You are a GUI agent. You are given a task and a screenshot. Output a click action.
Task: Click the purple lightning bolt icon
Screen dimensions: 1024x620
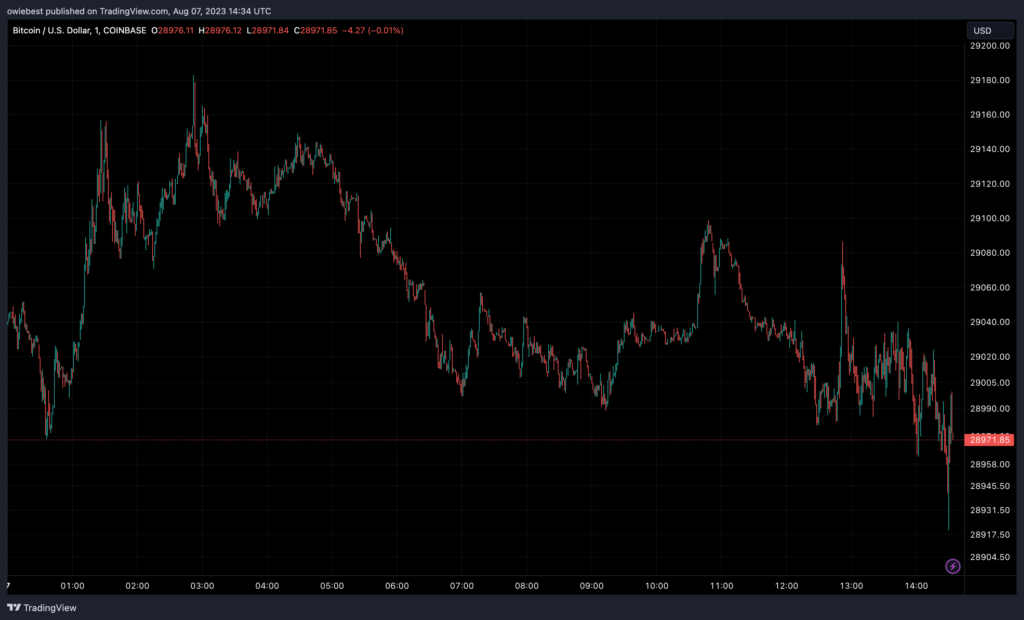pyautogui.click(x=952, y=566)
